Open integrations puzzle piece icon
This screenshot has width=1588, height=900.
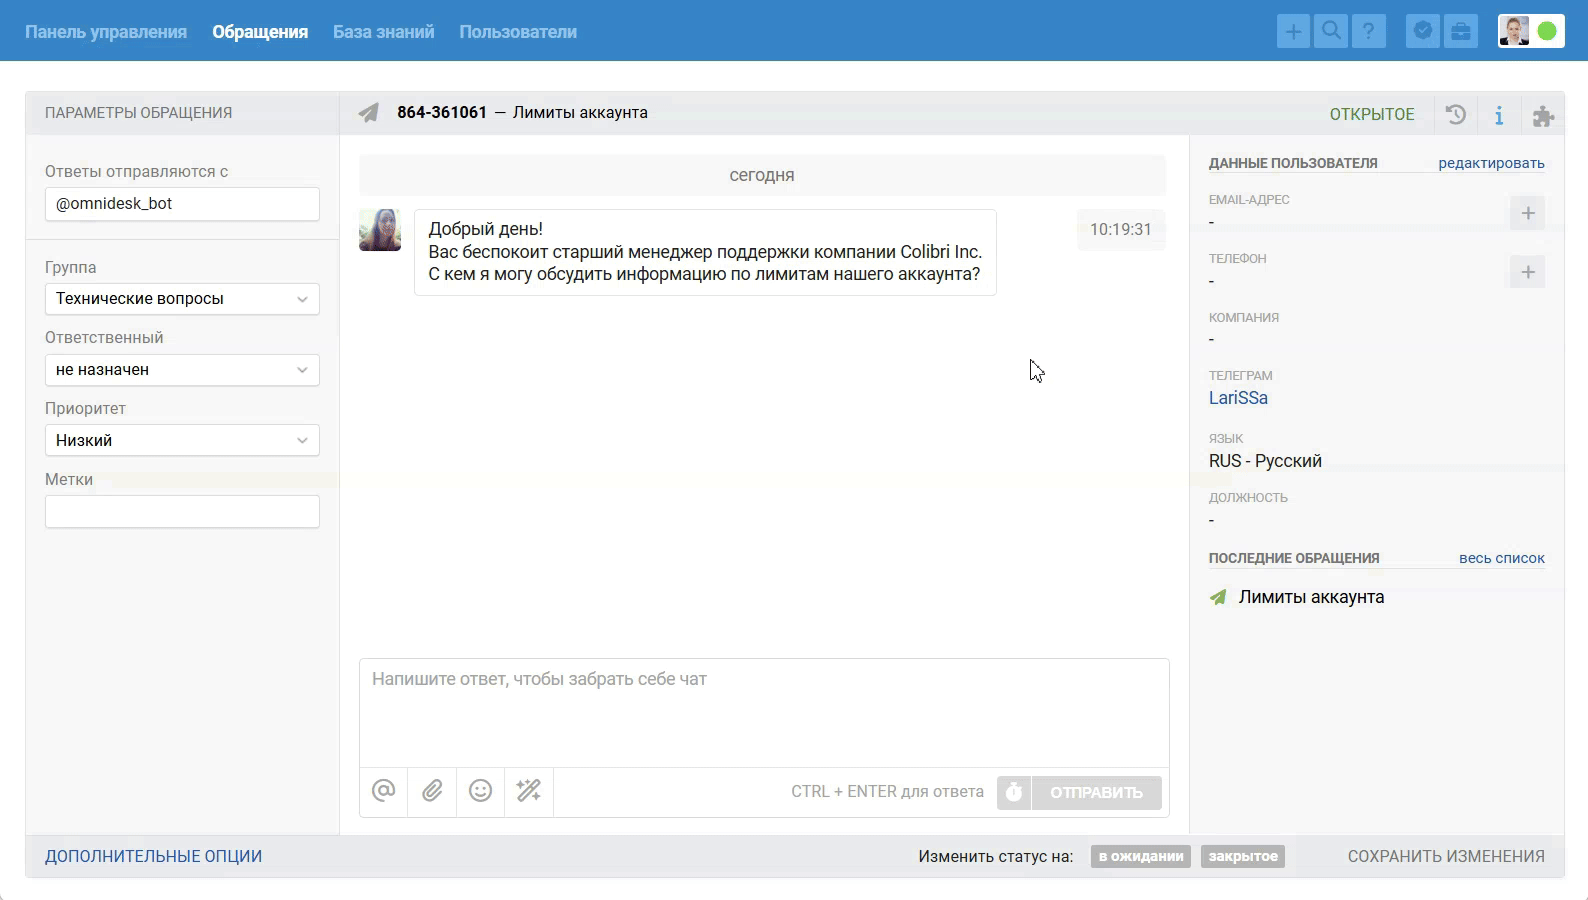pos(1543,116)
